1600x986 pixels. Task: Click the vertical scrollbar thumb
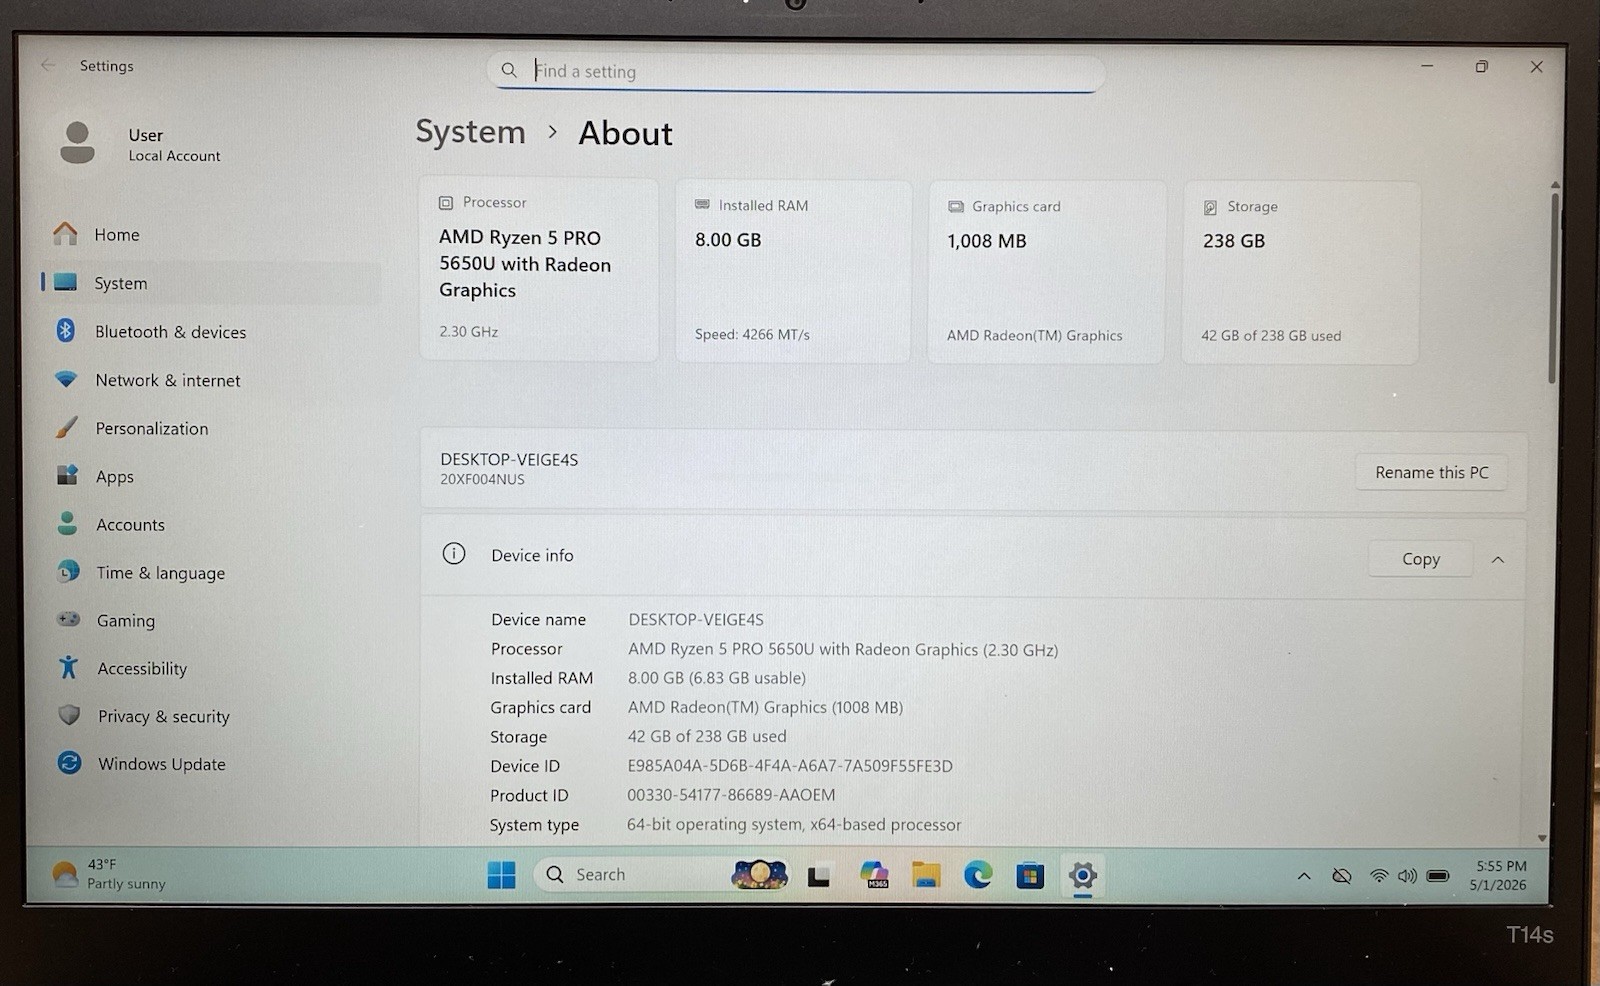1552,287
